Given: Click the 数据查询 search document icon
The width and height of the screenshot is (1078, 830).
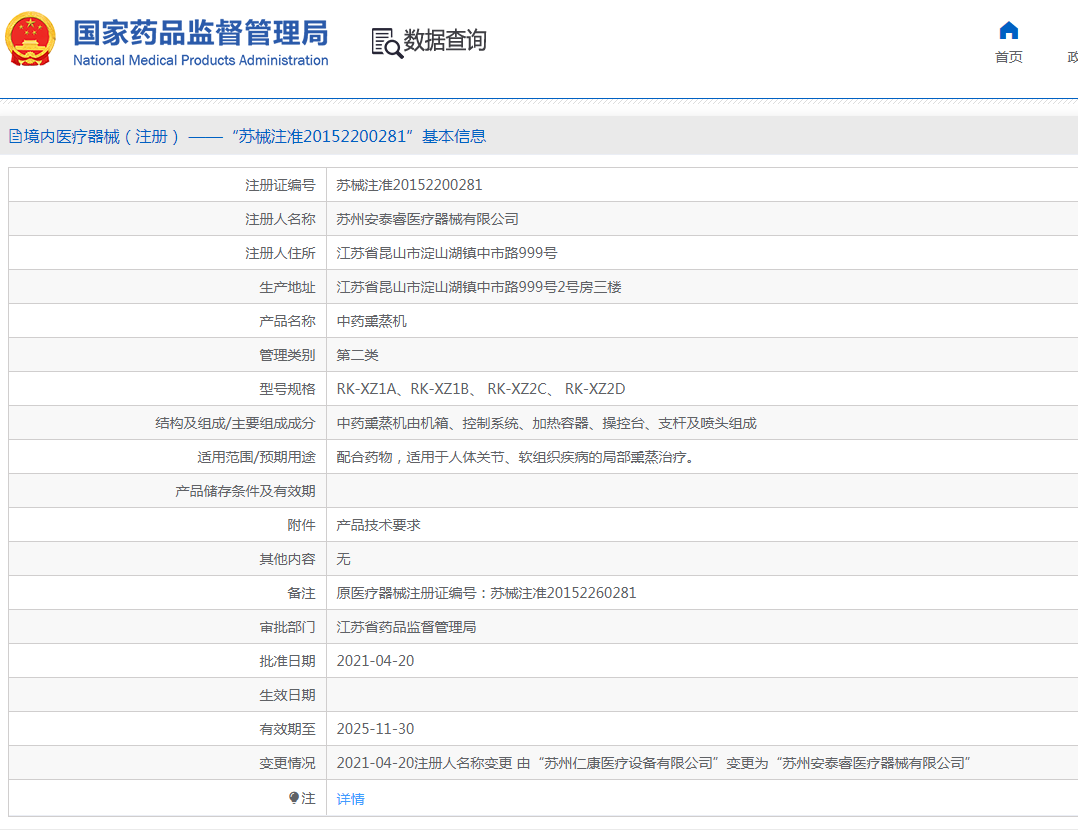Looking at the screenshot, I should pos(387,43).
